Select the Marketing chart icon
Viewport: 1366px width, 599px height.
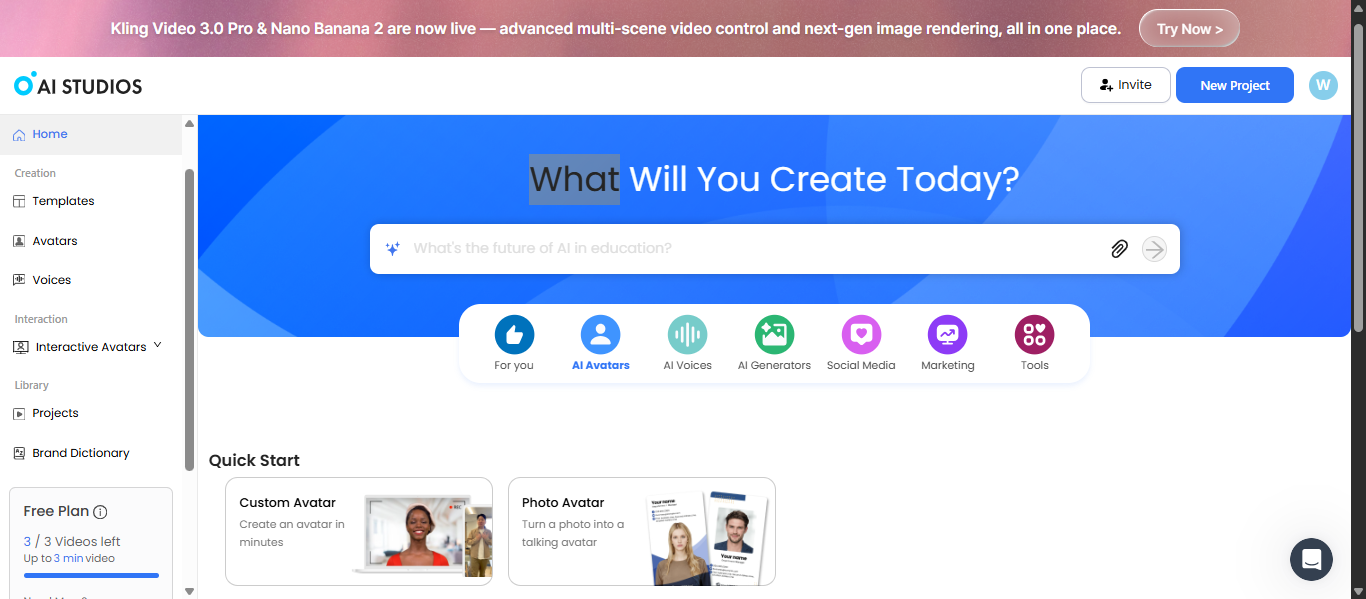947,335
